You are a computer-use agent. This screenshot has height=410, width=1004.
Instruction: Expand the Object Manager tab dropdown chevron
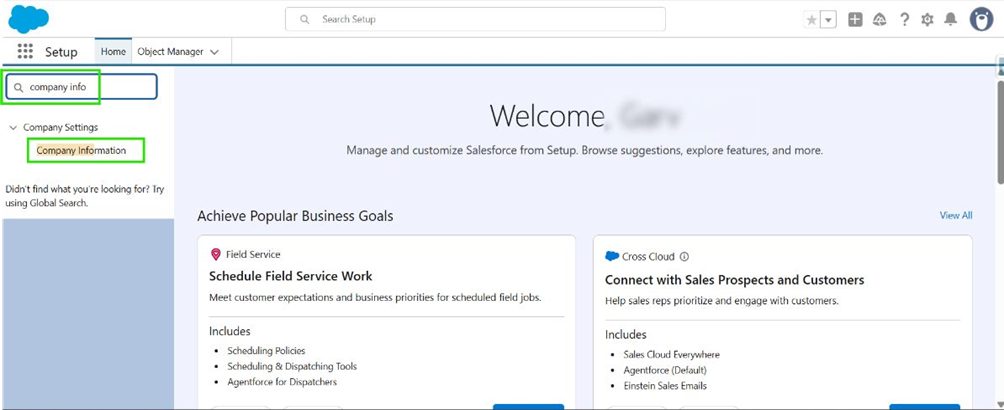click(214, 52)
